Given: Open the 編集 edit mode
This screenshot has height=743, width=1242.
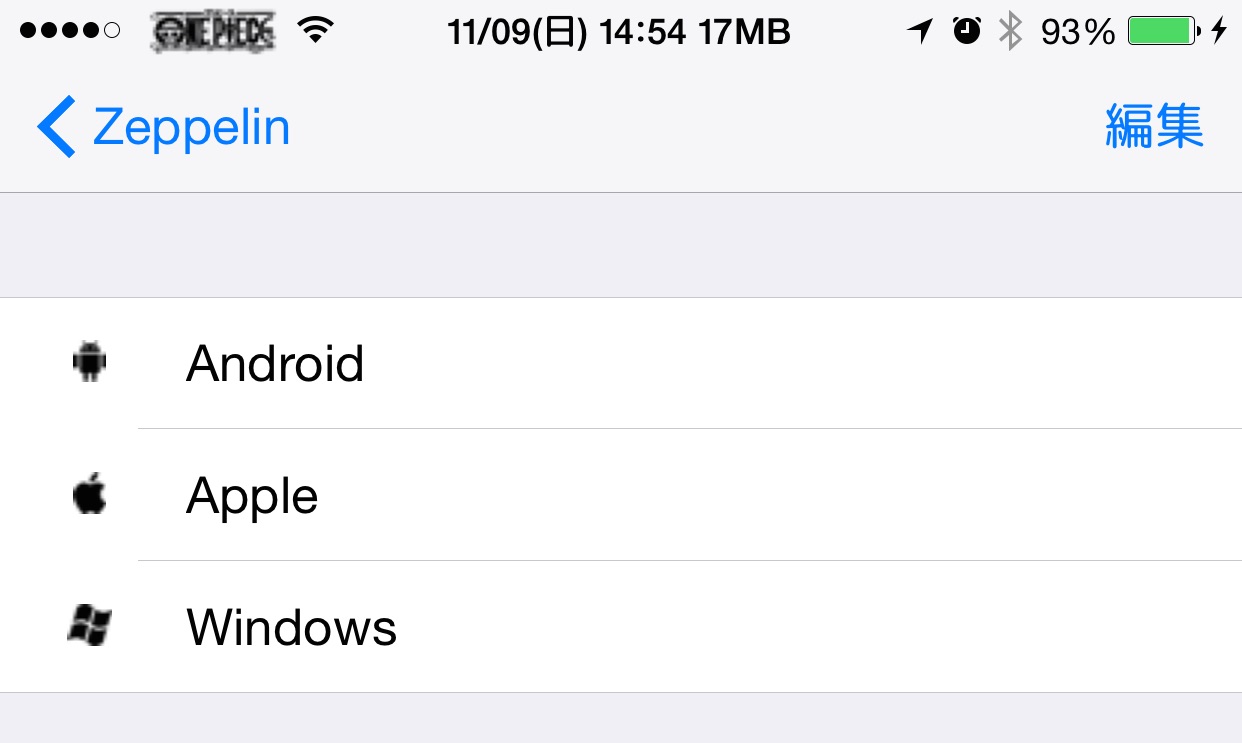Looking at the screenshot, I should [1154, 127].
